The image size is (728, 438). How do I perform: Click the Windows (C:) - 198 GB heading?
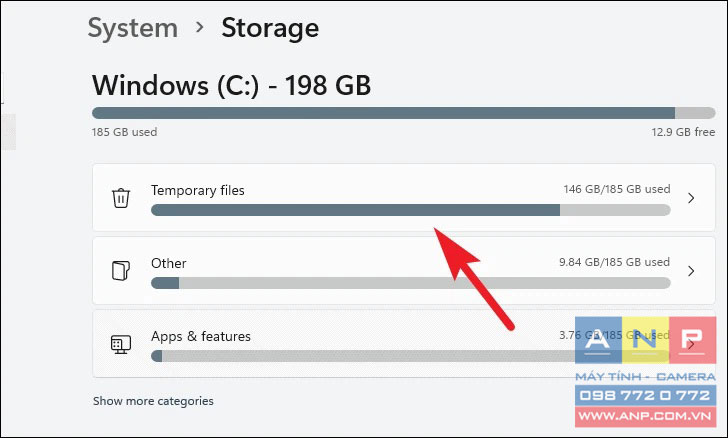231,85
